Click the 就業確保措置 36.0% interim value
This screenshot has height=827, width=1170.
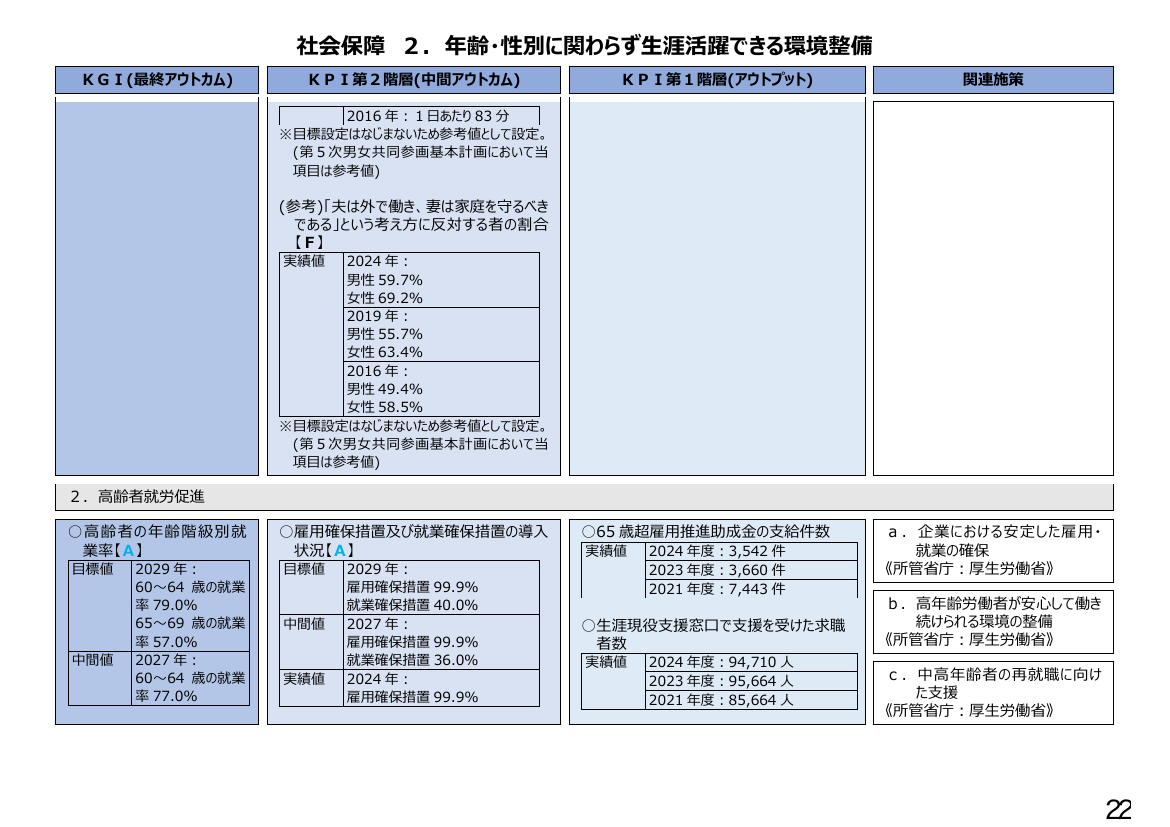412,660
